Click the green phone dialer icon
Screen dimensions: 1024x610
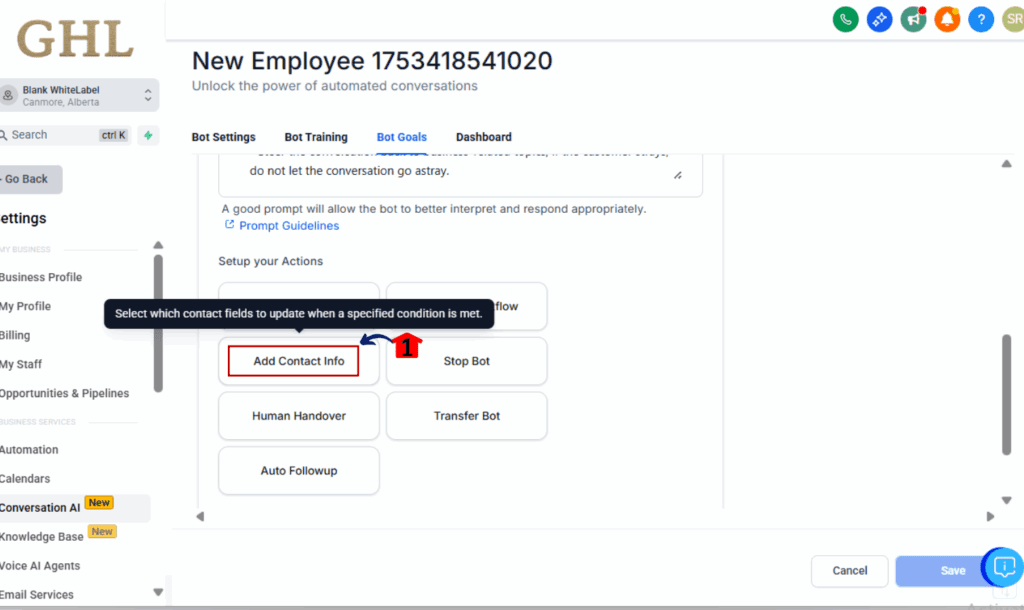tap(845, 20)
